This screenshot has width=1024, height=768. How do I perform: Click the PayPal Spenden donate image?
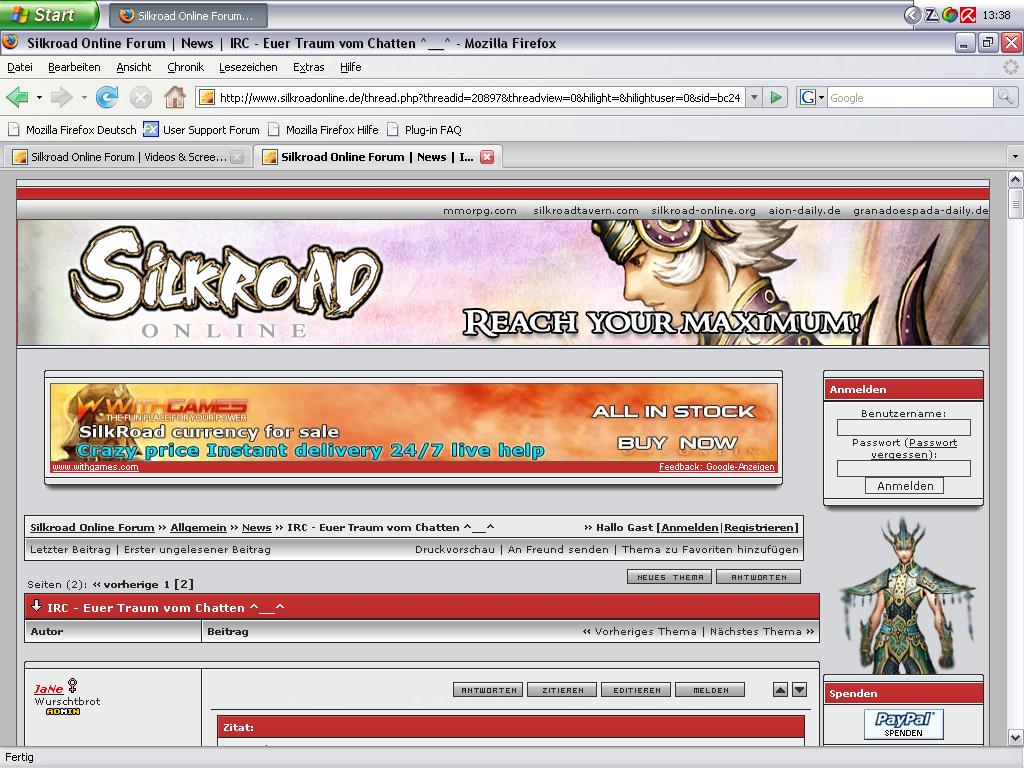pos(903,724)
